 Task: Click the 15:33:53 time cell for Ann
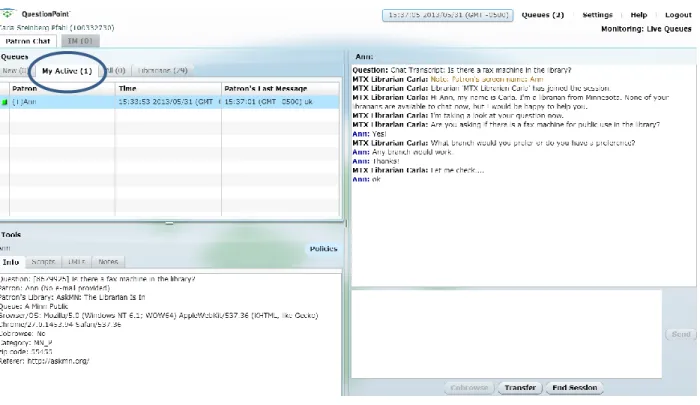[x=168, y=102]
